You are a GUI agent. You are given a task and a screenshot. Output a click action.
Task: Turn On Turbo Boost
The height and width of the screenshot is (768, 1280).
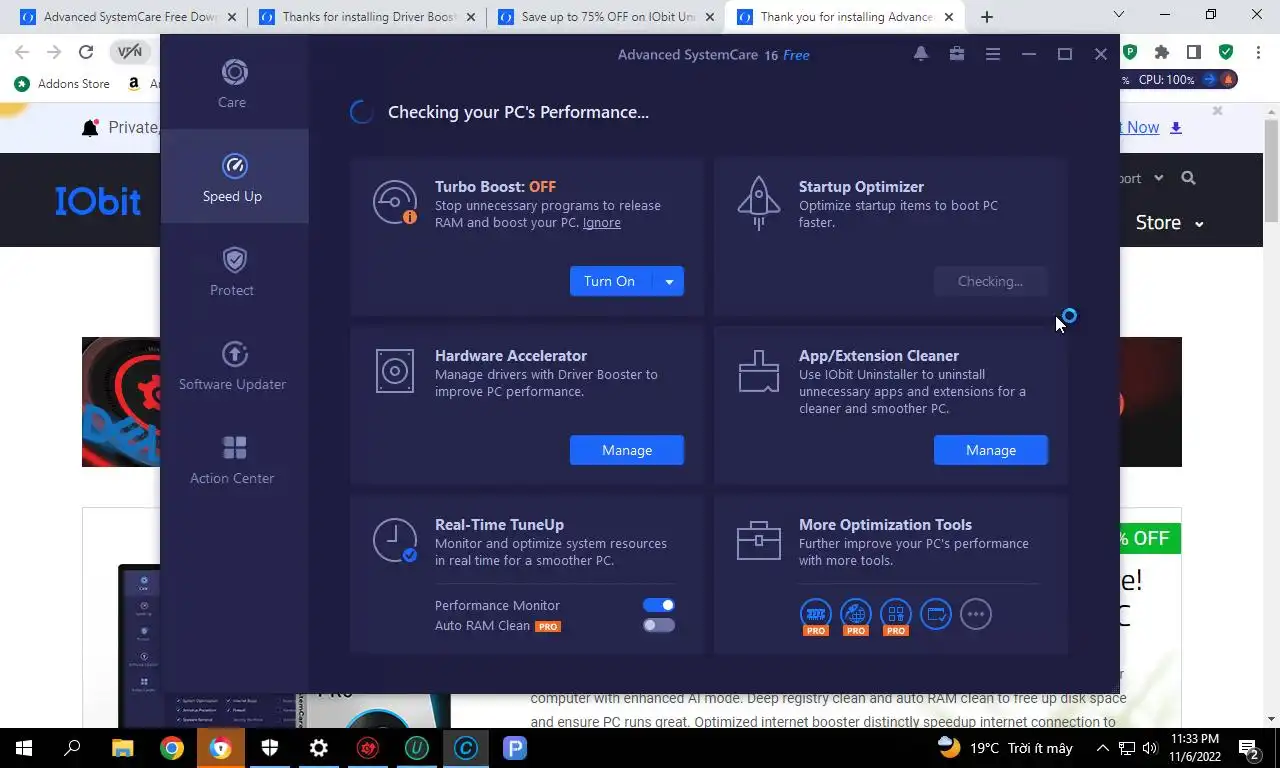[610, 281]
